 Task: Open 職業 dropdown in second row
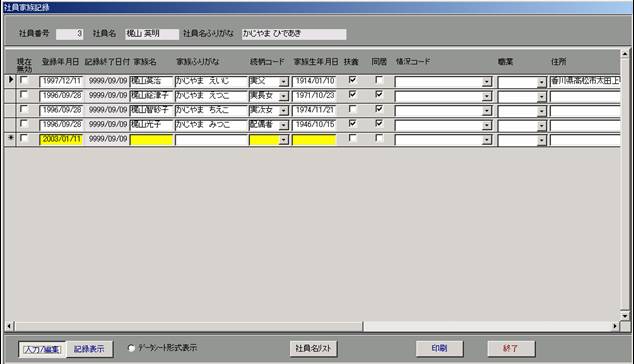click(x=541, y=97)
